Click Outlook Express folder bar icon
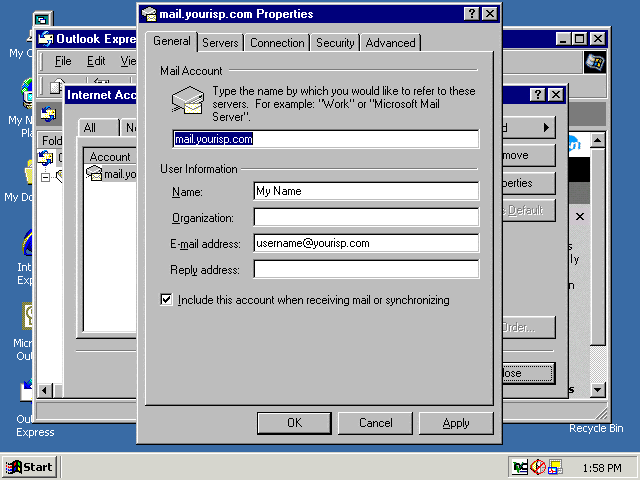The height and width of the screenshot is (480, 640). (48, 114)
